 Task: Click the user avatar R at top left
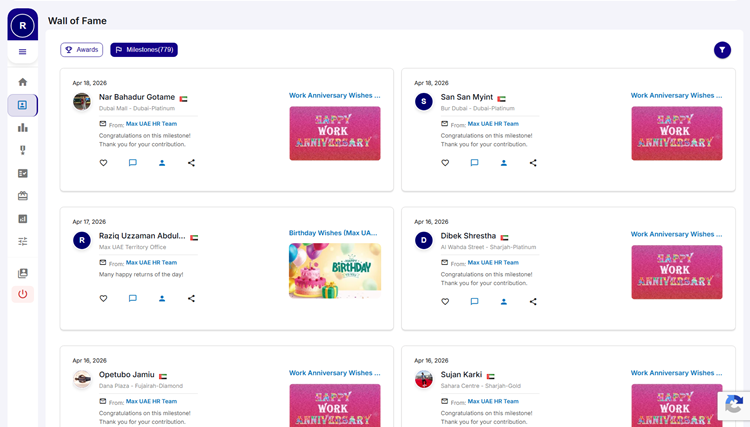[x=22, y=25]
